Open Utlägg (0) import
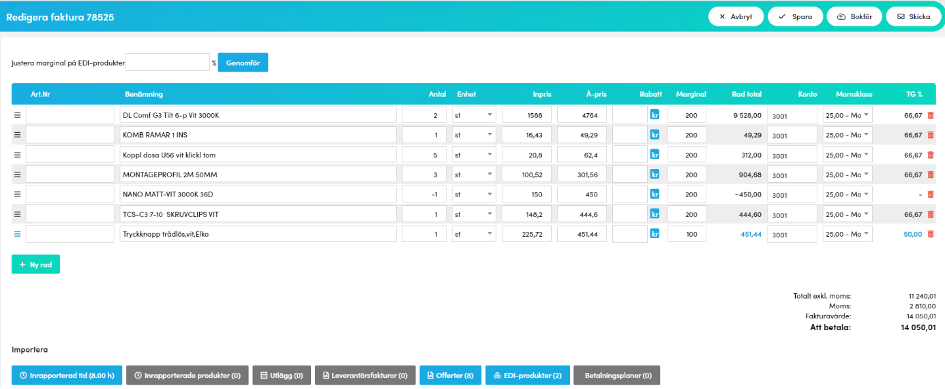Viewport: 945px width, 389px height. [281, 375]
